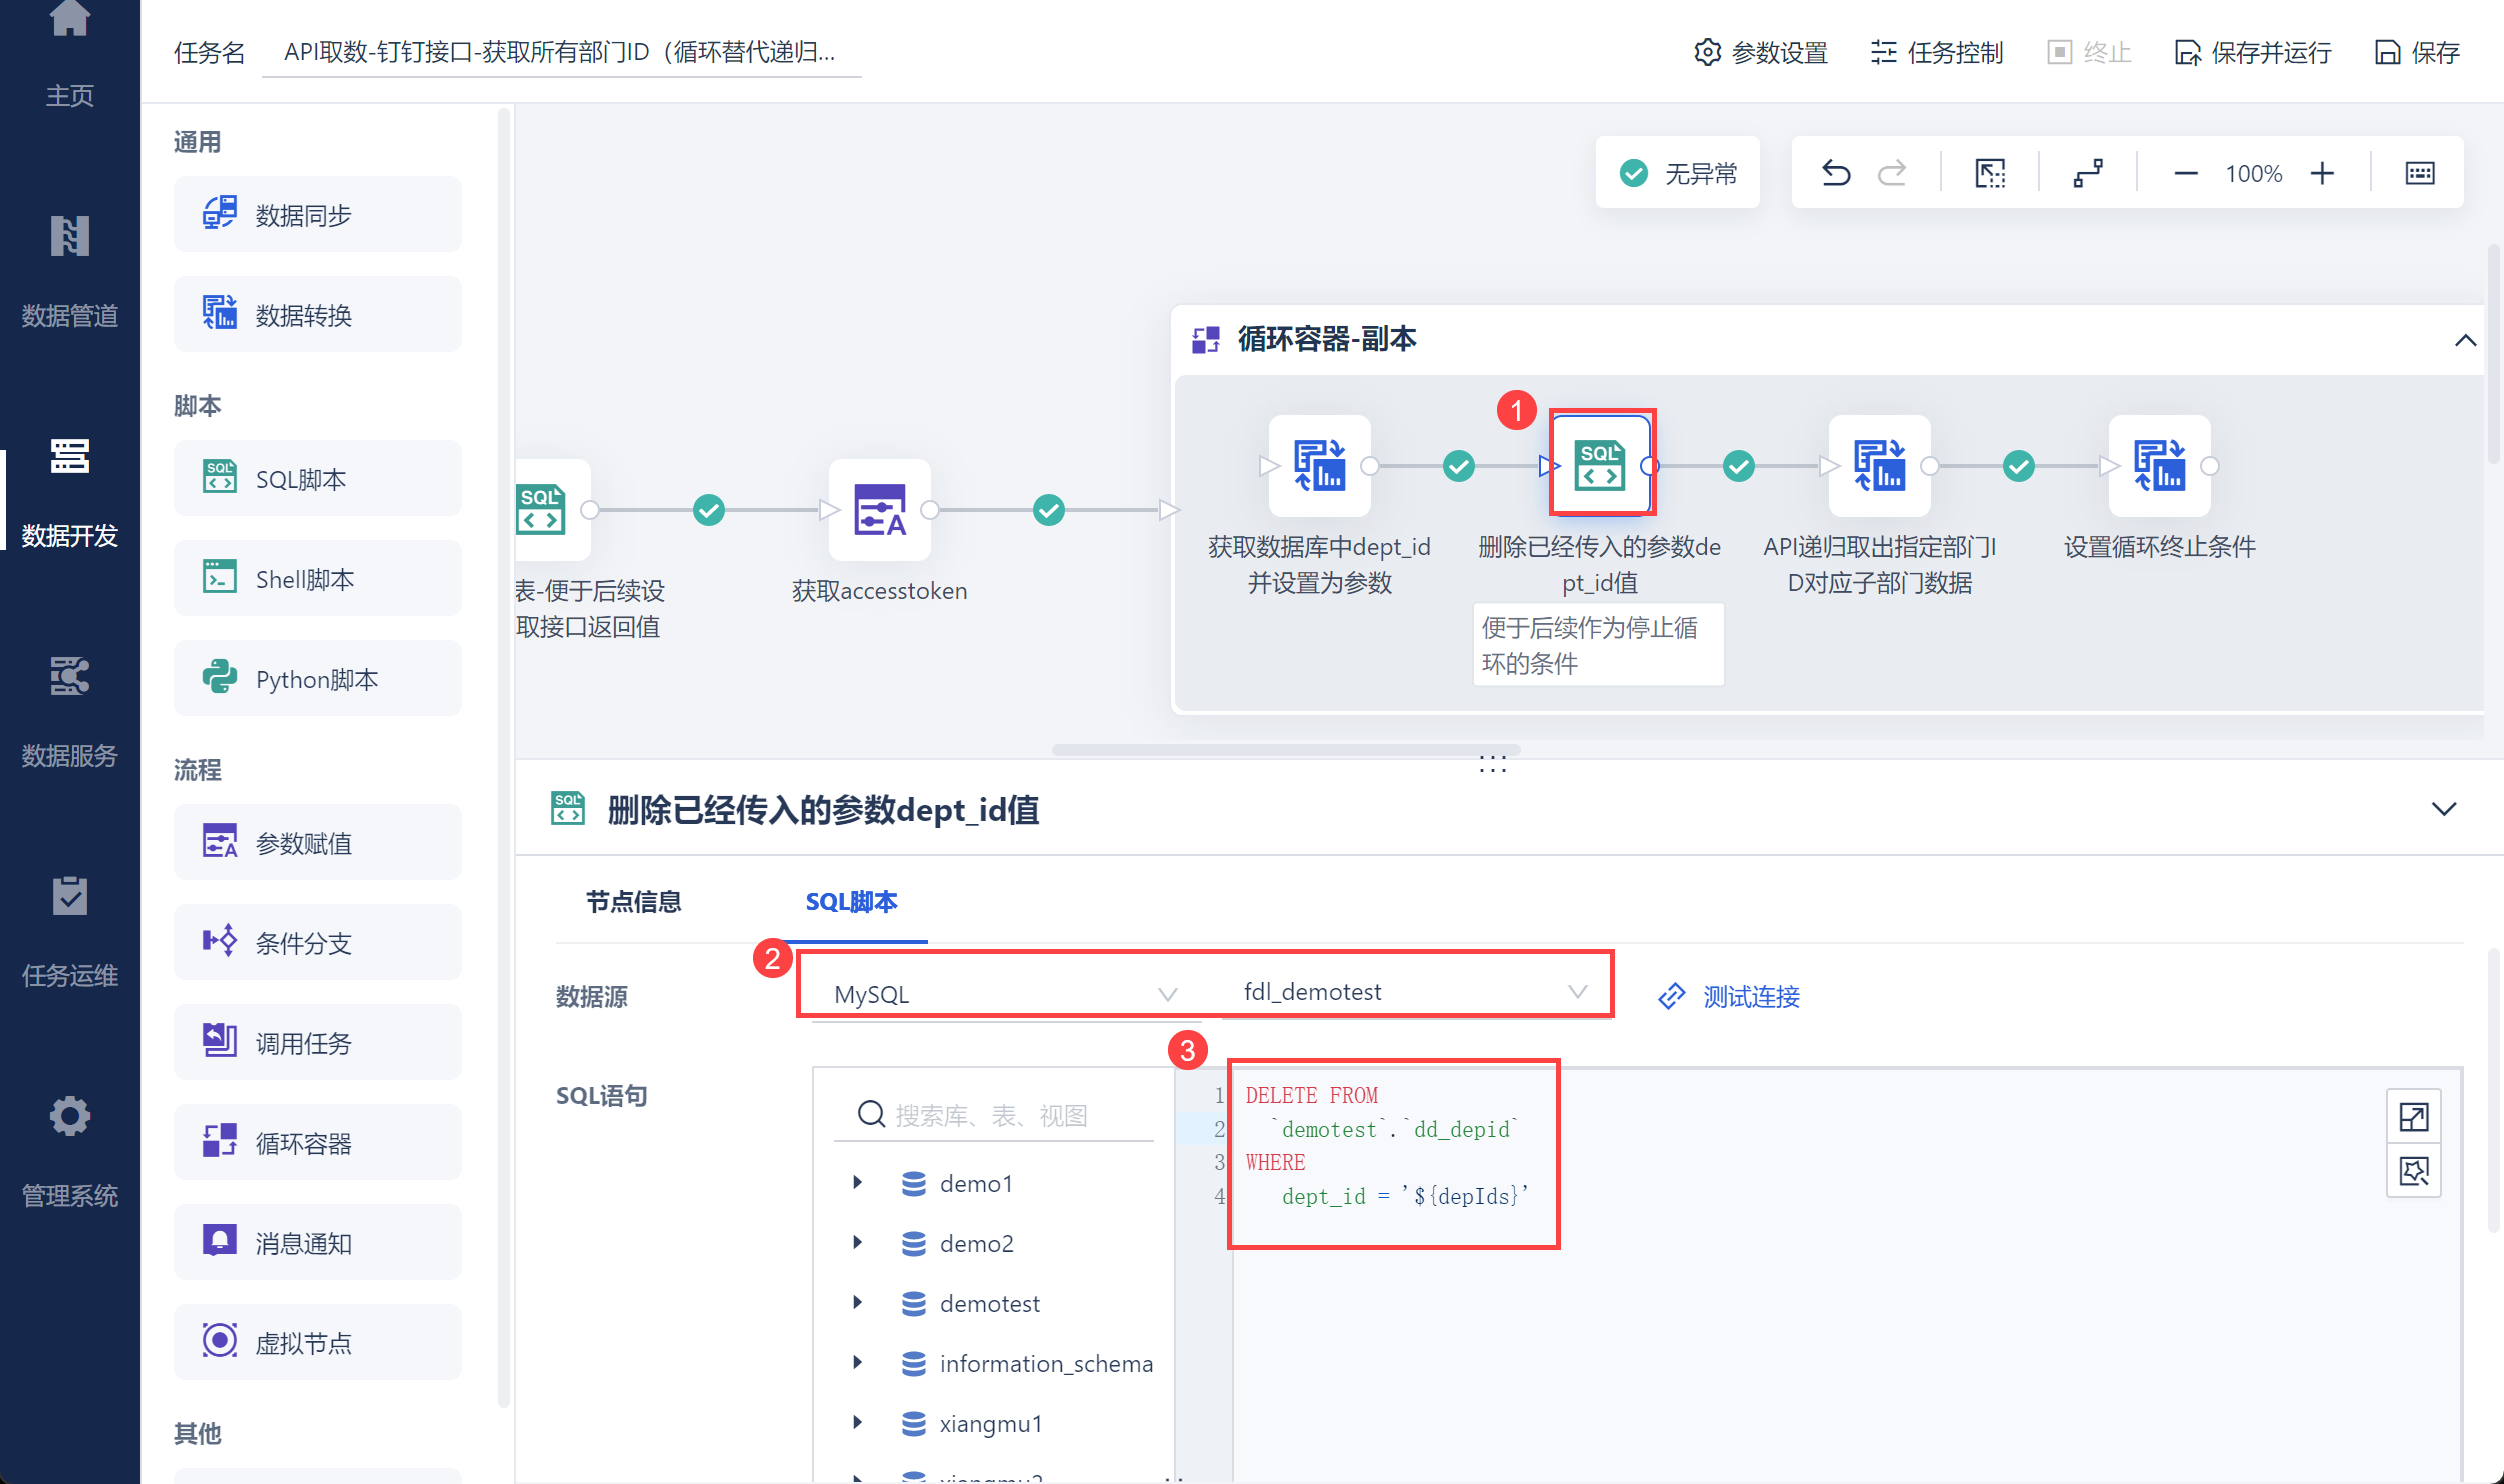The height and width of the screenshot is (1484, 2504).
Task: Collapse the node settings panel chevron
Action: pos(2443,808)
